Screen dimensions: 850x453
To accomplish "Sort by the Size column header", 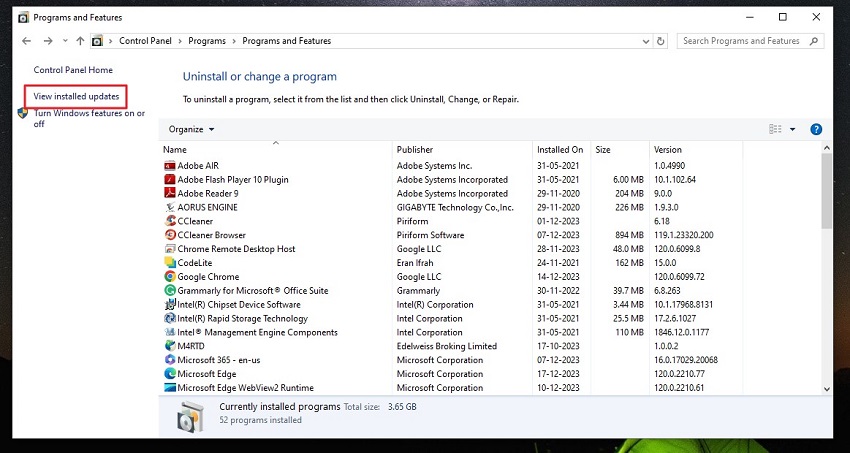I will tap(620, 150).
